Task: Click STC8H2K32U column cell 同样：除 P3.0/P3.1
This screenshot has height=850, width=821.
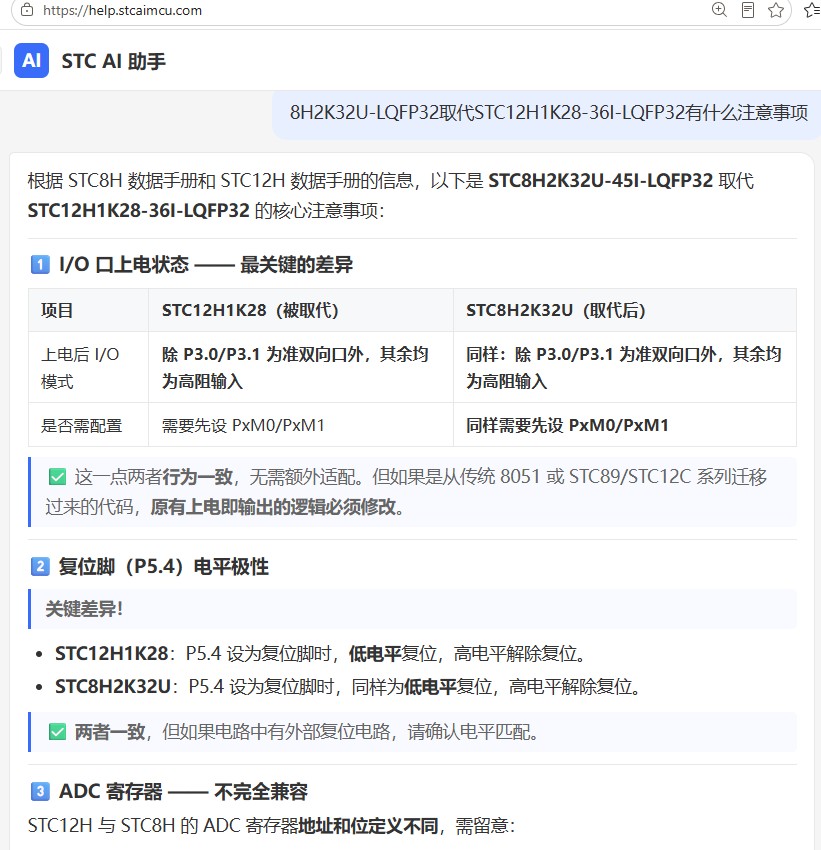Action: coord(624,368)
